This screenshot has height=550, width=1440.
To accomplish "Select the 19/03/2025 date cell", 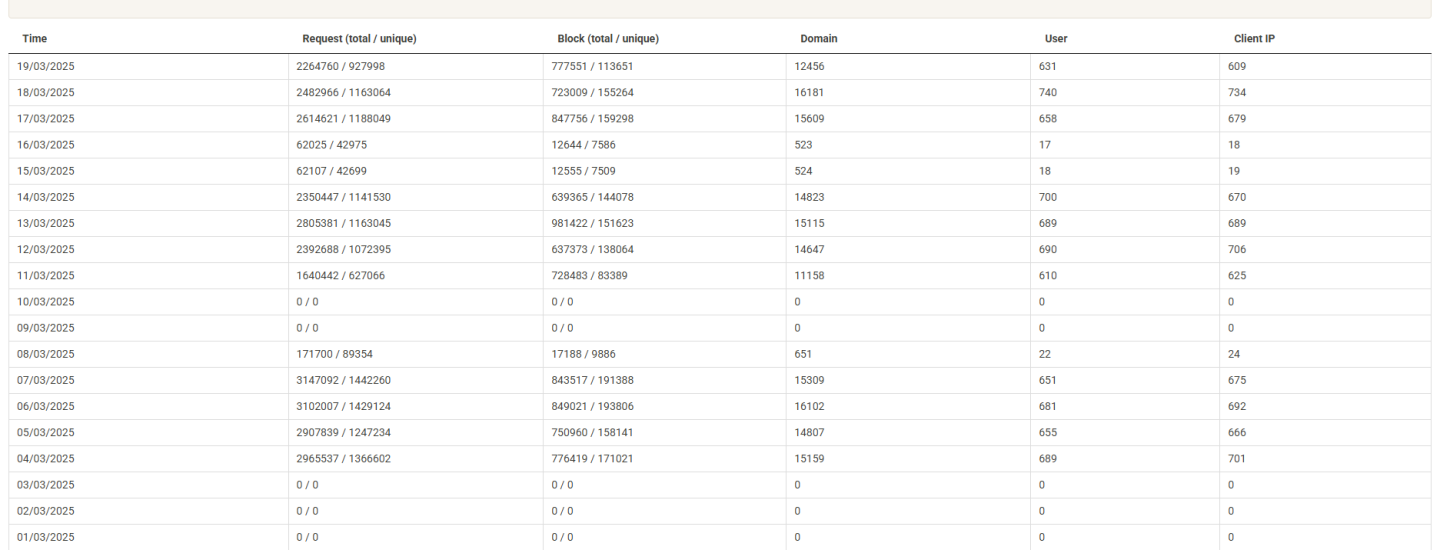I will pos(46,66).
